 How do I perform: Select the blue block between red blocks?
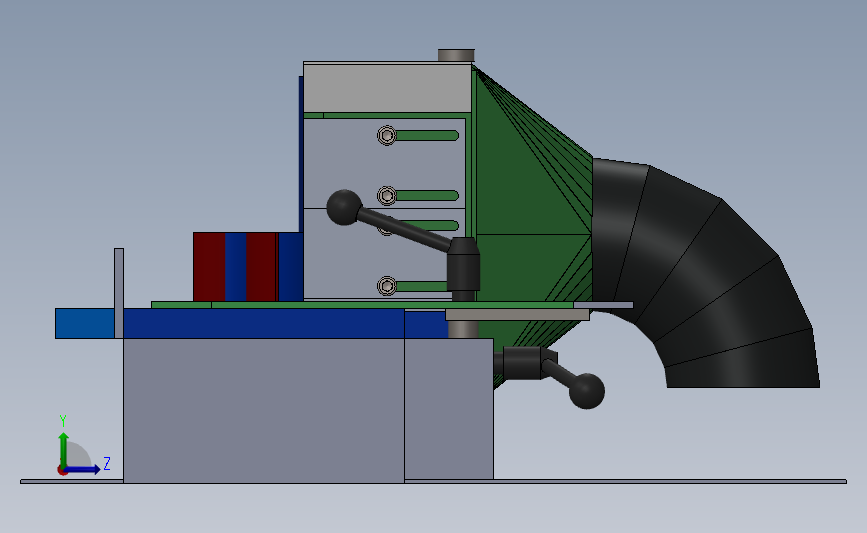click(236, 267)
